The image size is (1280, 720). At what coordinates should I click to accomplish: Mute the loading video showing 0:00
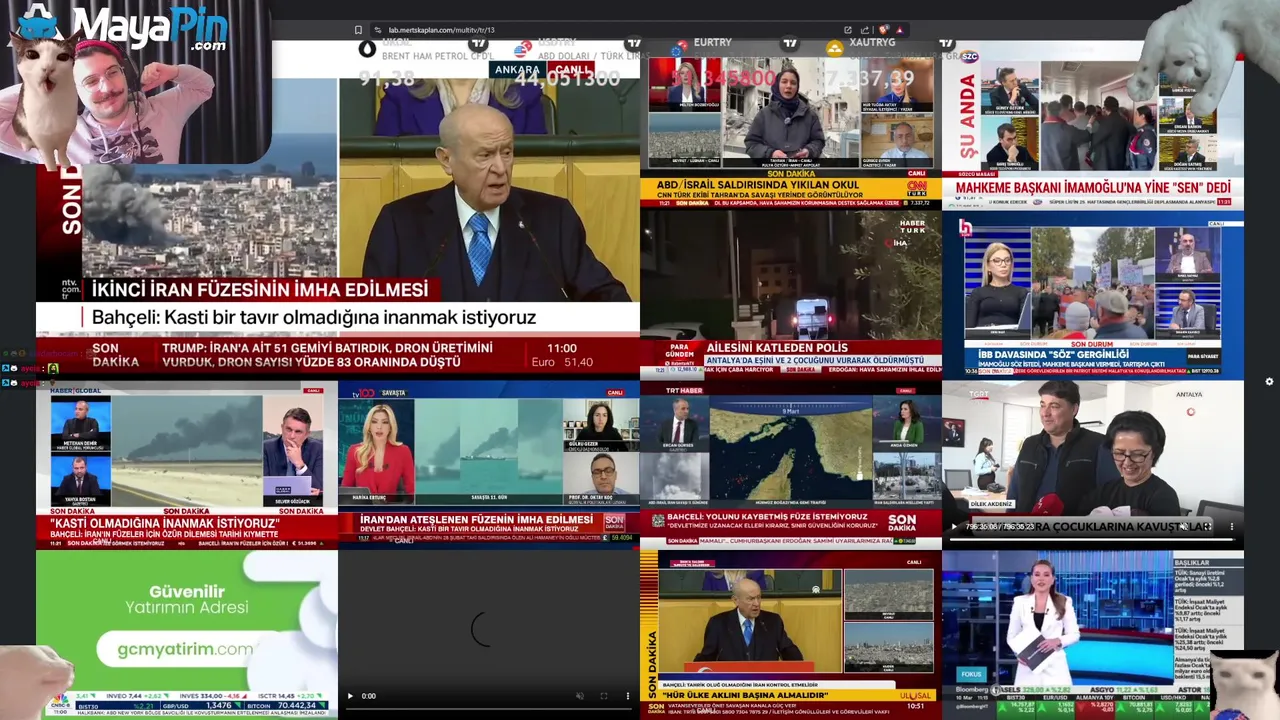coord(580,696)
